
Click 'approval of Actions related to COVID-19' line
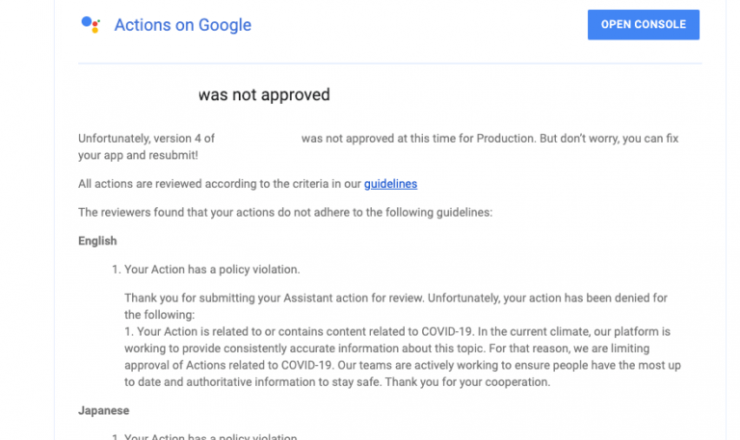click(x=403, y=365)
